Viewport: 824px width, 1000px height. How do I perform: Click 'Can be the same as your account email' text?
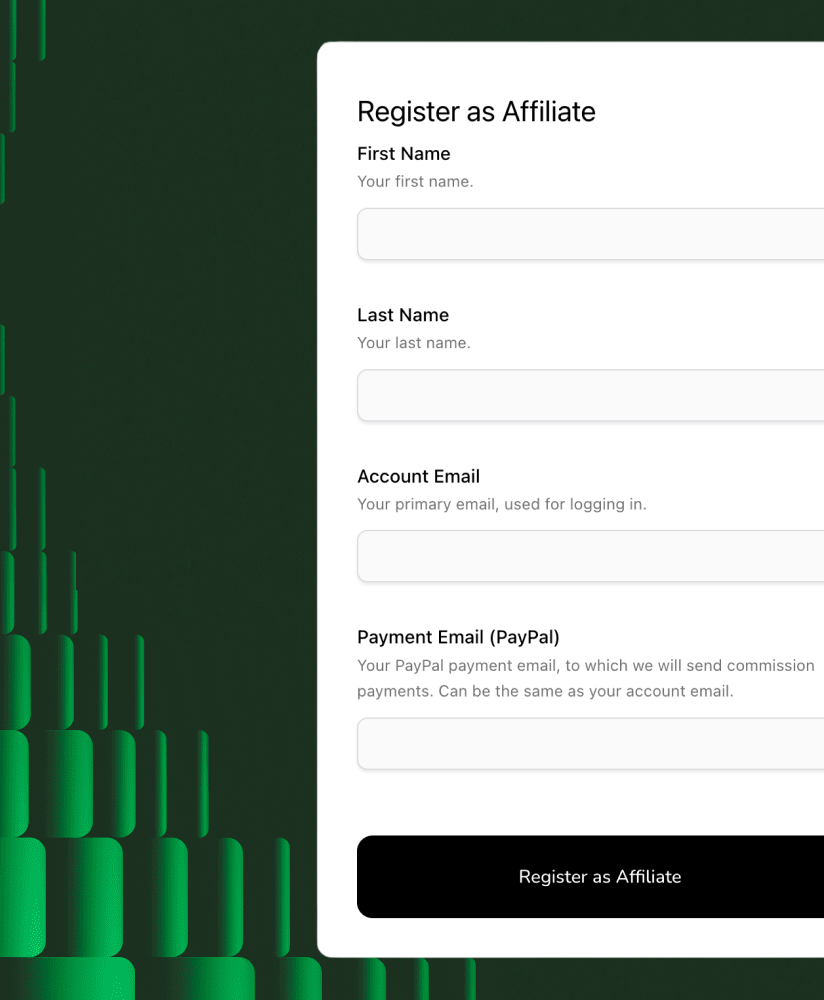coord(585,691)
